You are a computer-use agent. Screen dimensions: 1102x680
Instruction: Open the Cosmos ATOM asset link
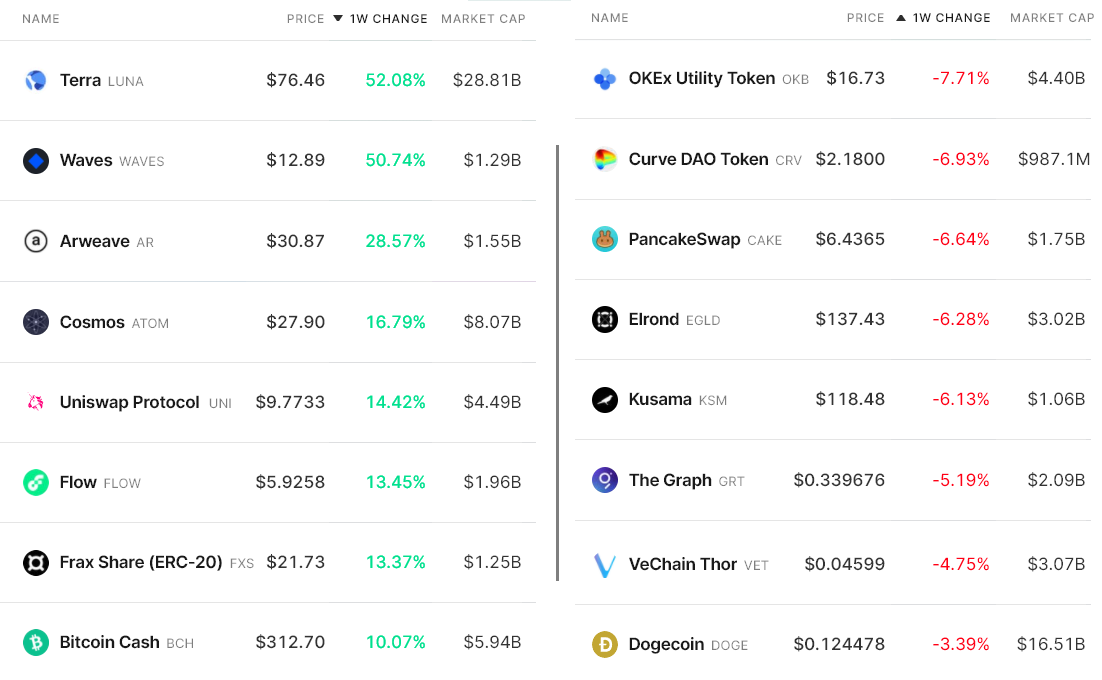point(115,322)
